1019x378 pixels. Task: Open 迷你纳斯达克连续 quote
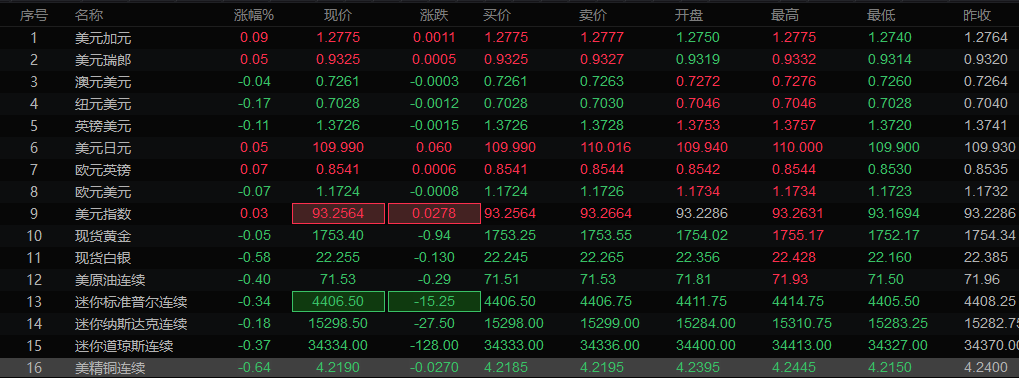tap(510, 324)
